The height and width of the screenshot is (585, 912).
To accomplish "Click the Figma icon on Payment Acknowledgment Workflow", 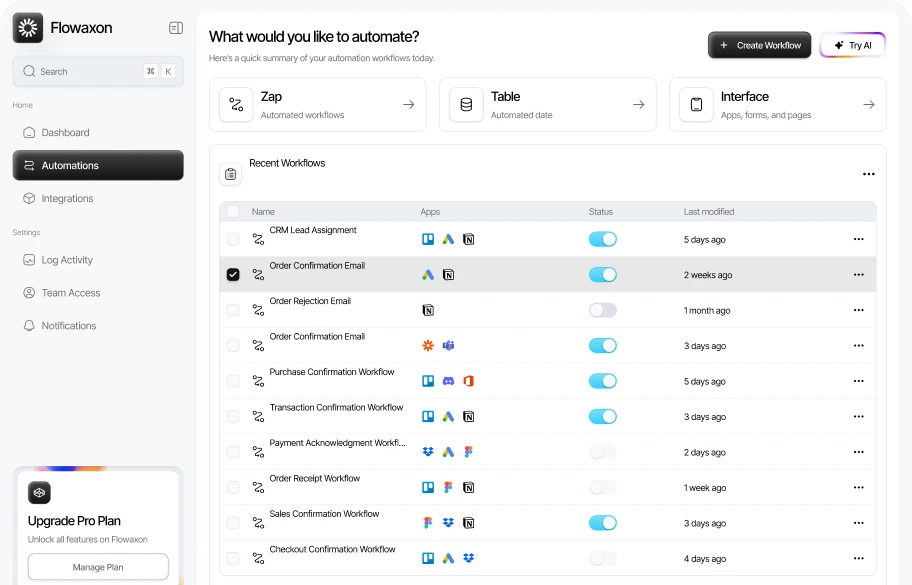I will tap(468, 451).
